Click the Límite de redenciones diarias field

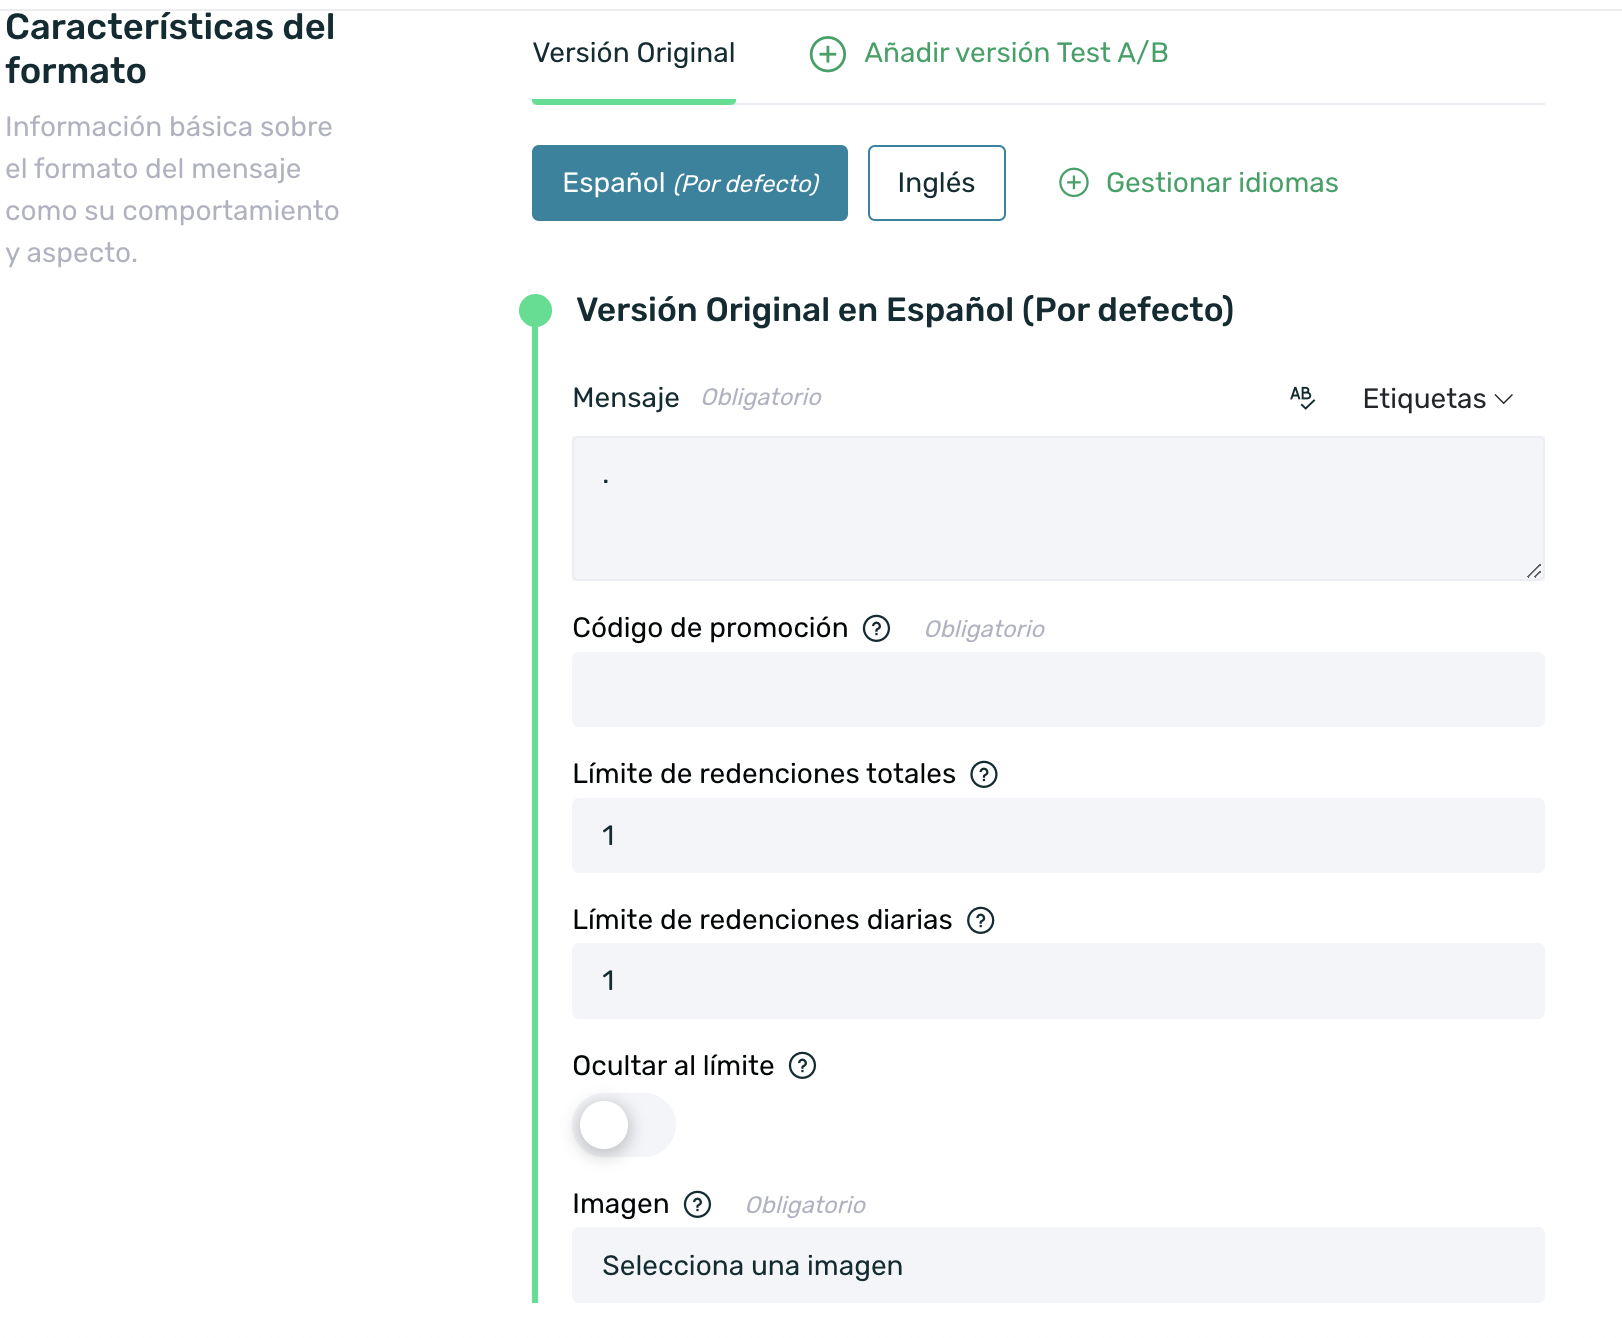1058,981
